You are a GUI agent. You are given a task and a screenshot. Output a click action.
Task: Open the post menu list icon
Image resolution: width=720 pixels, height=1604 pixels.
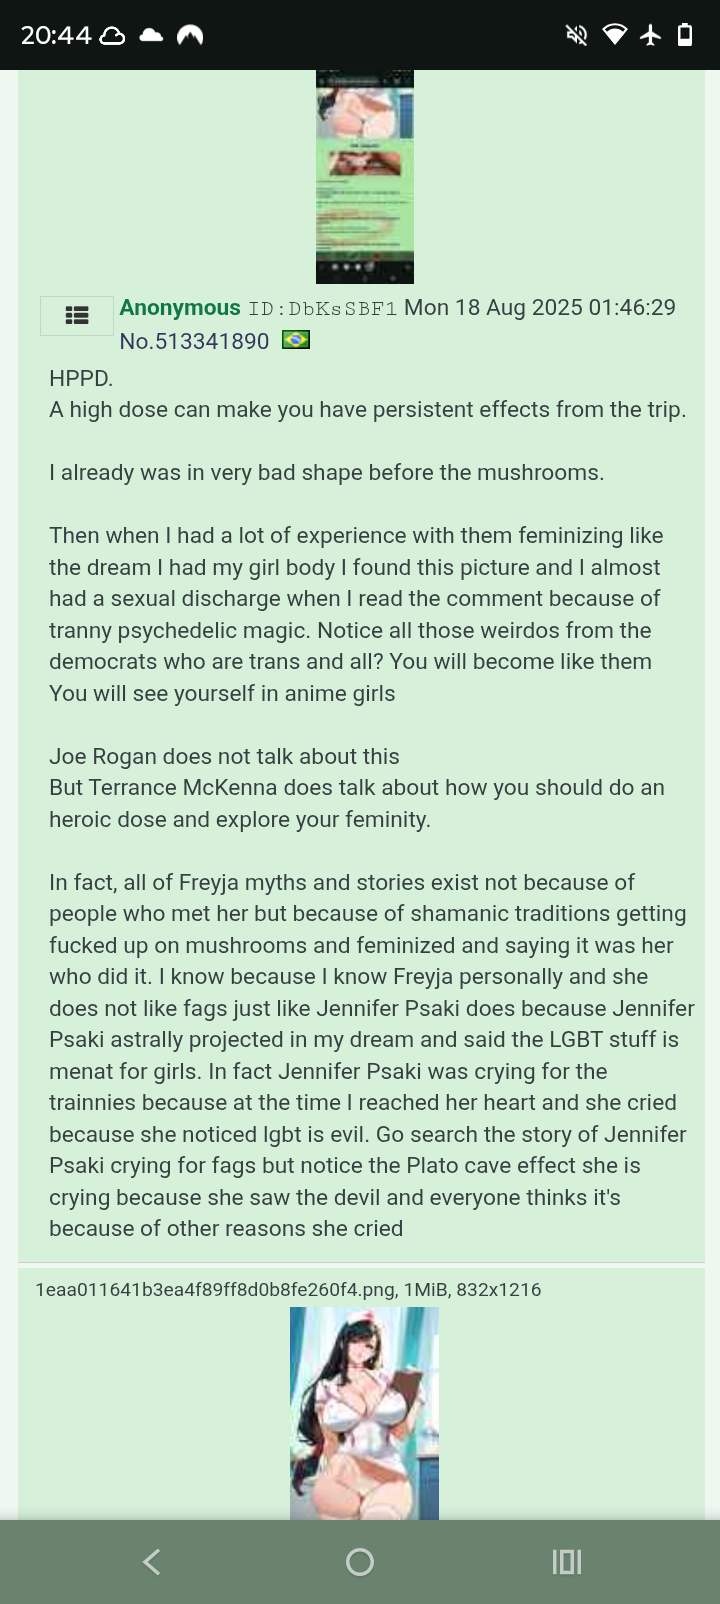click(77, 316)
